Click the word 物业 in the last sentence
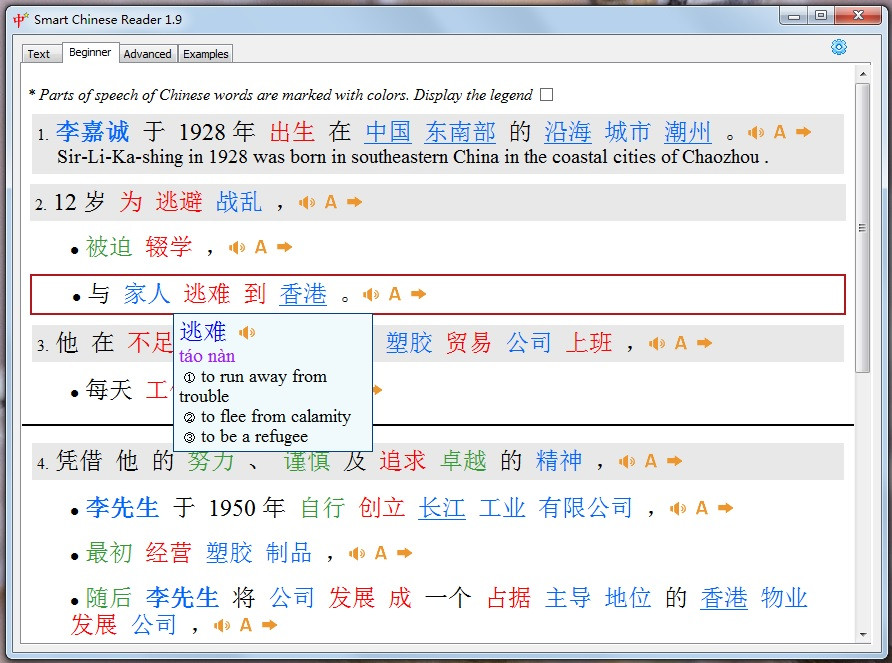 tap(784, 598)
